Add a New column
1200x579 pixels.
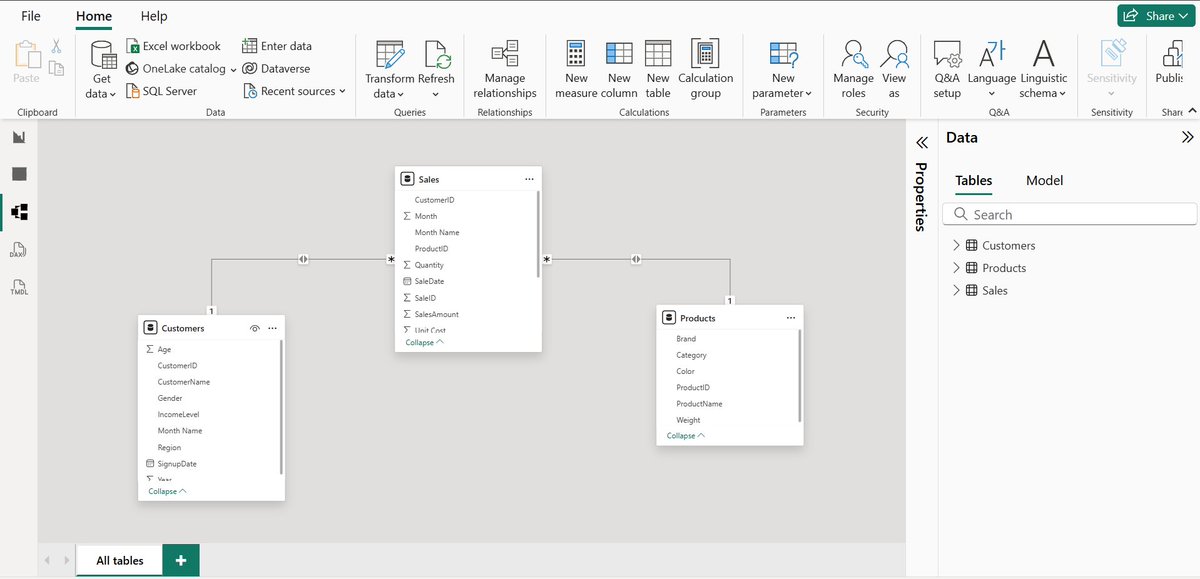click(619, 68)
